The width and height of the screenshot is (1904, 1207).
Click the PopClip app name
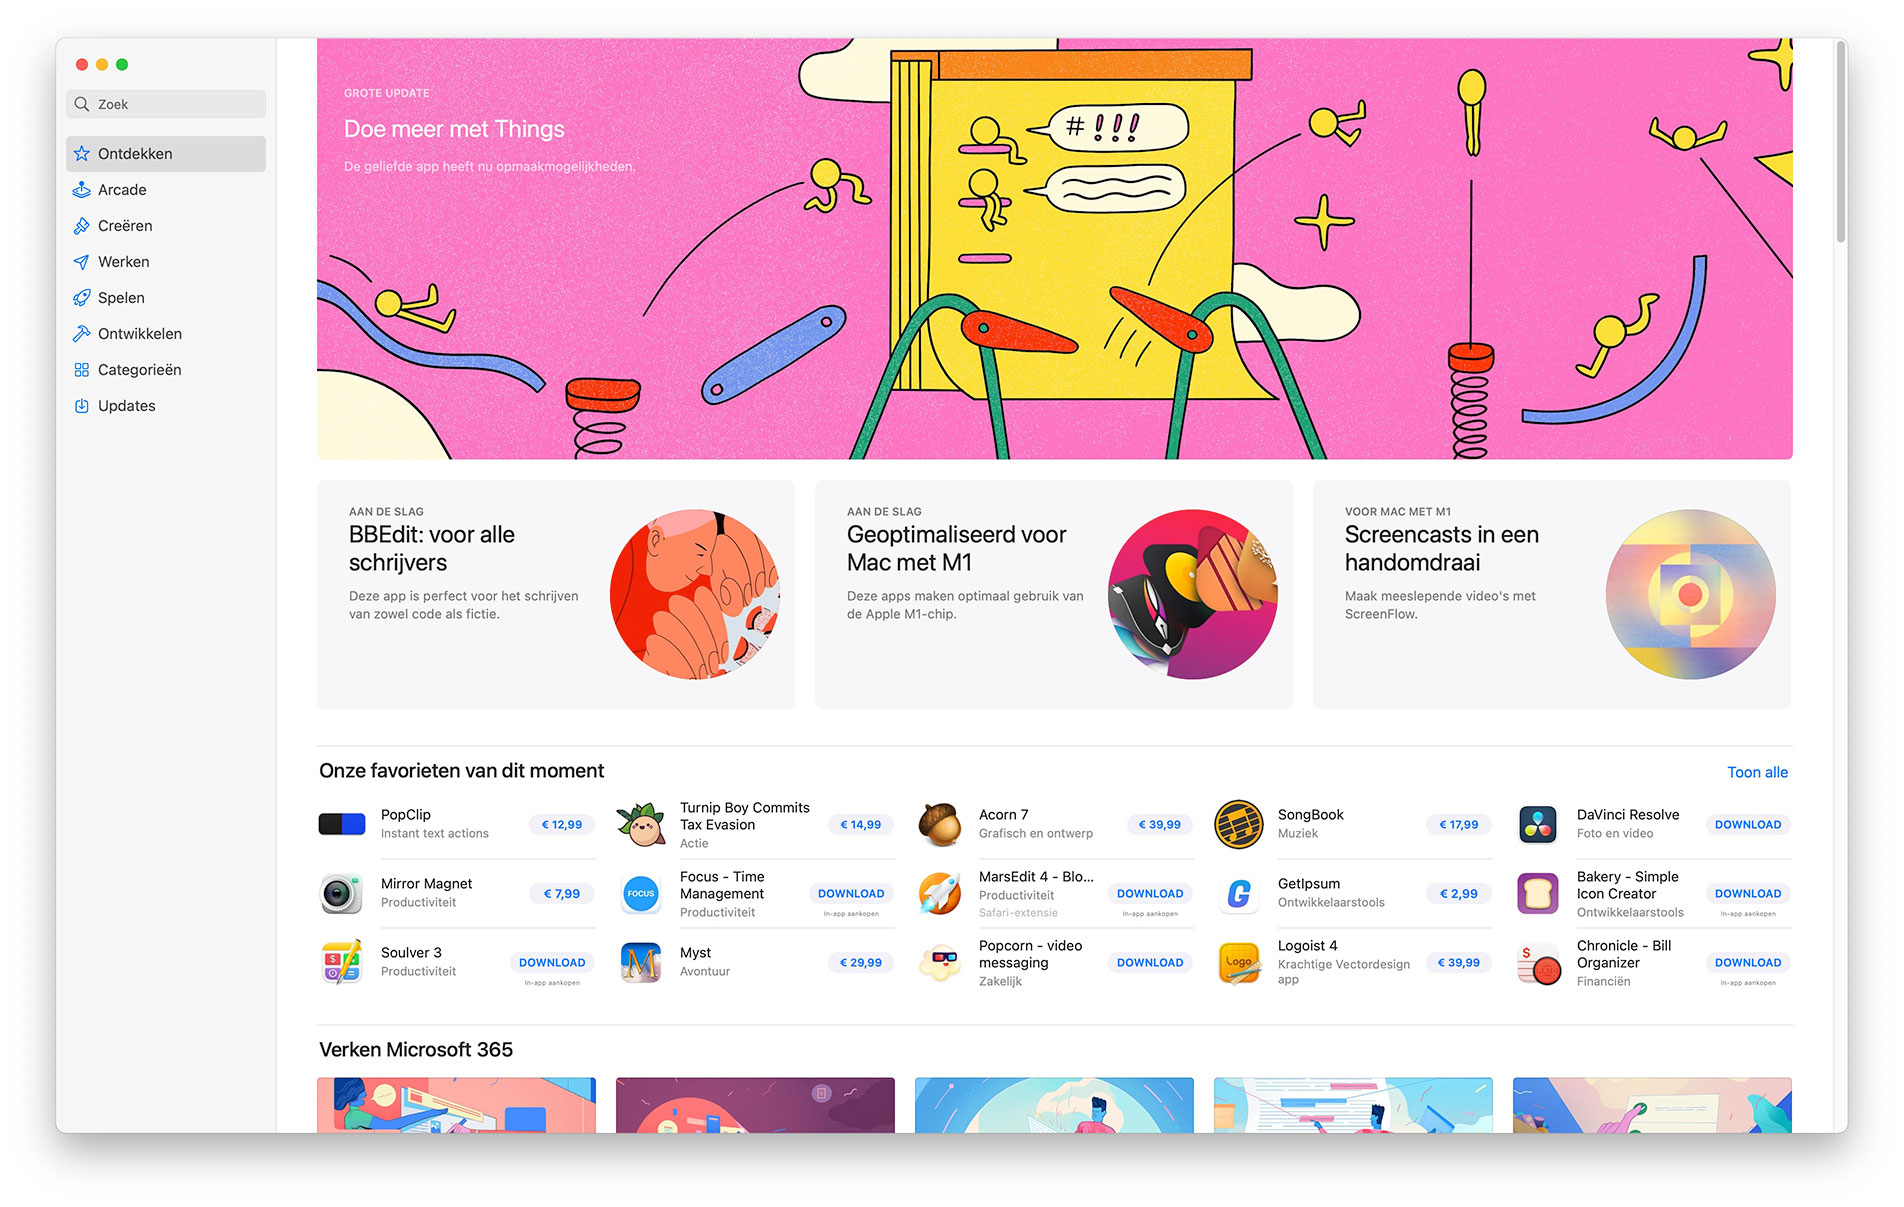tap(406, 815)
